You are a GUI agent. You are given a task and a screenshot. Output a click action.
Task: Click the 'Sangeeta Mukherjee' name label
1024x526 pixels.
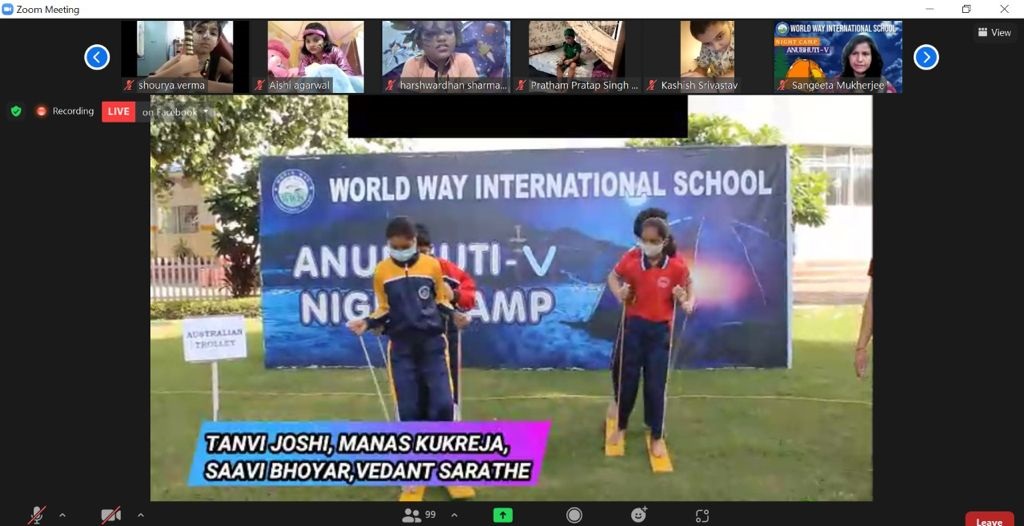click(838, 85)
